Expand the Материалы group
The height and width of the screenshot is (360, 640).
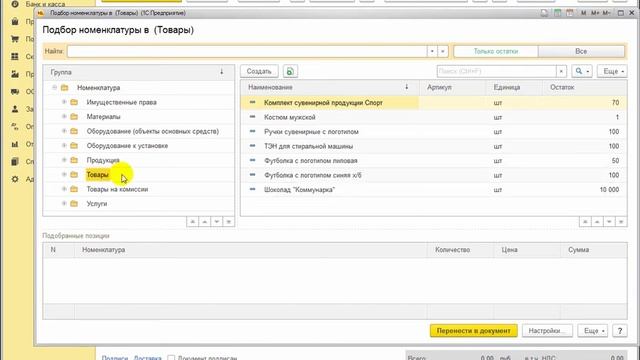64,116
